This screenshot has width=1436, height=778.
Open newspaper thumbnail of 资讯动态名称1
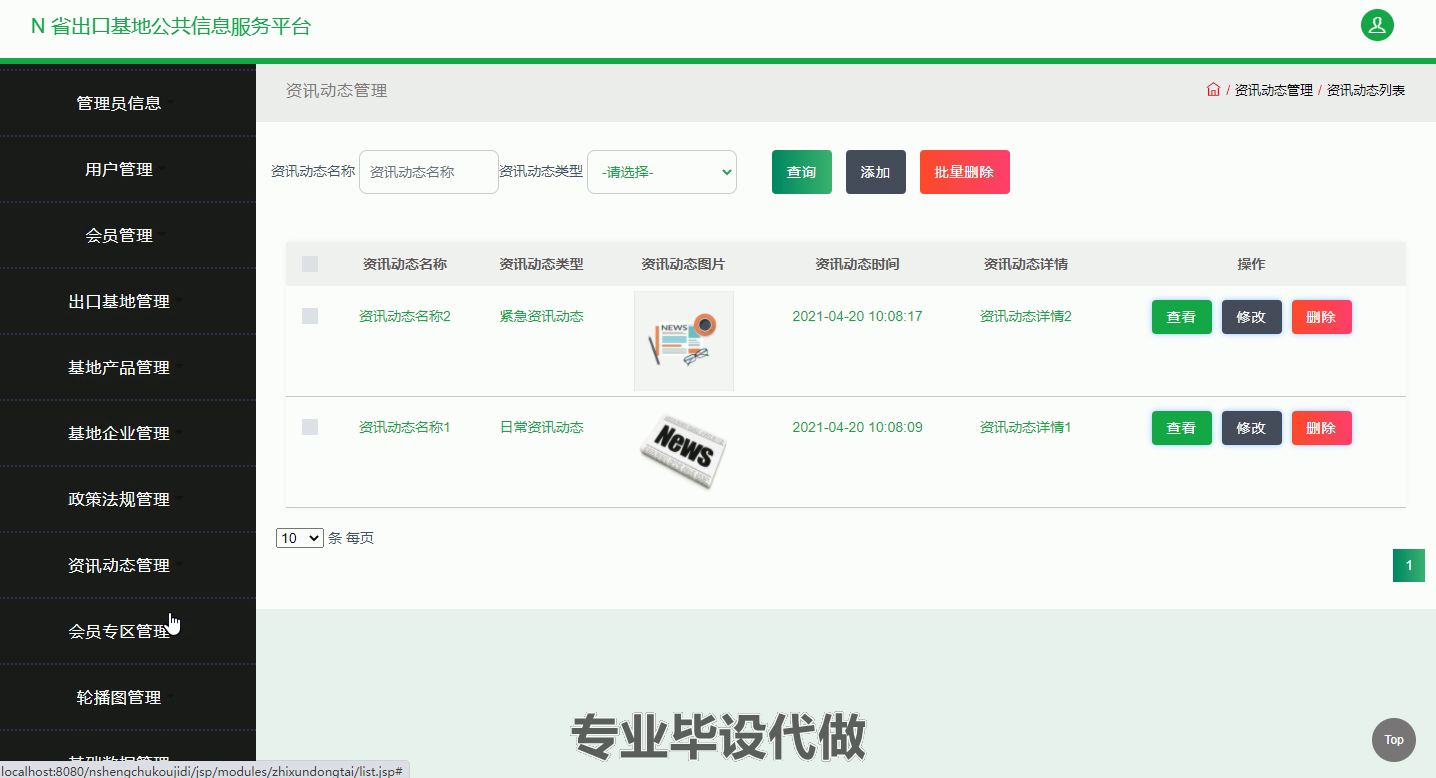point(684,452)
